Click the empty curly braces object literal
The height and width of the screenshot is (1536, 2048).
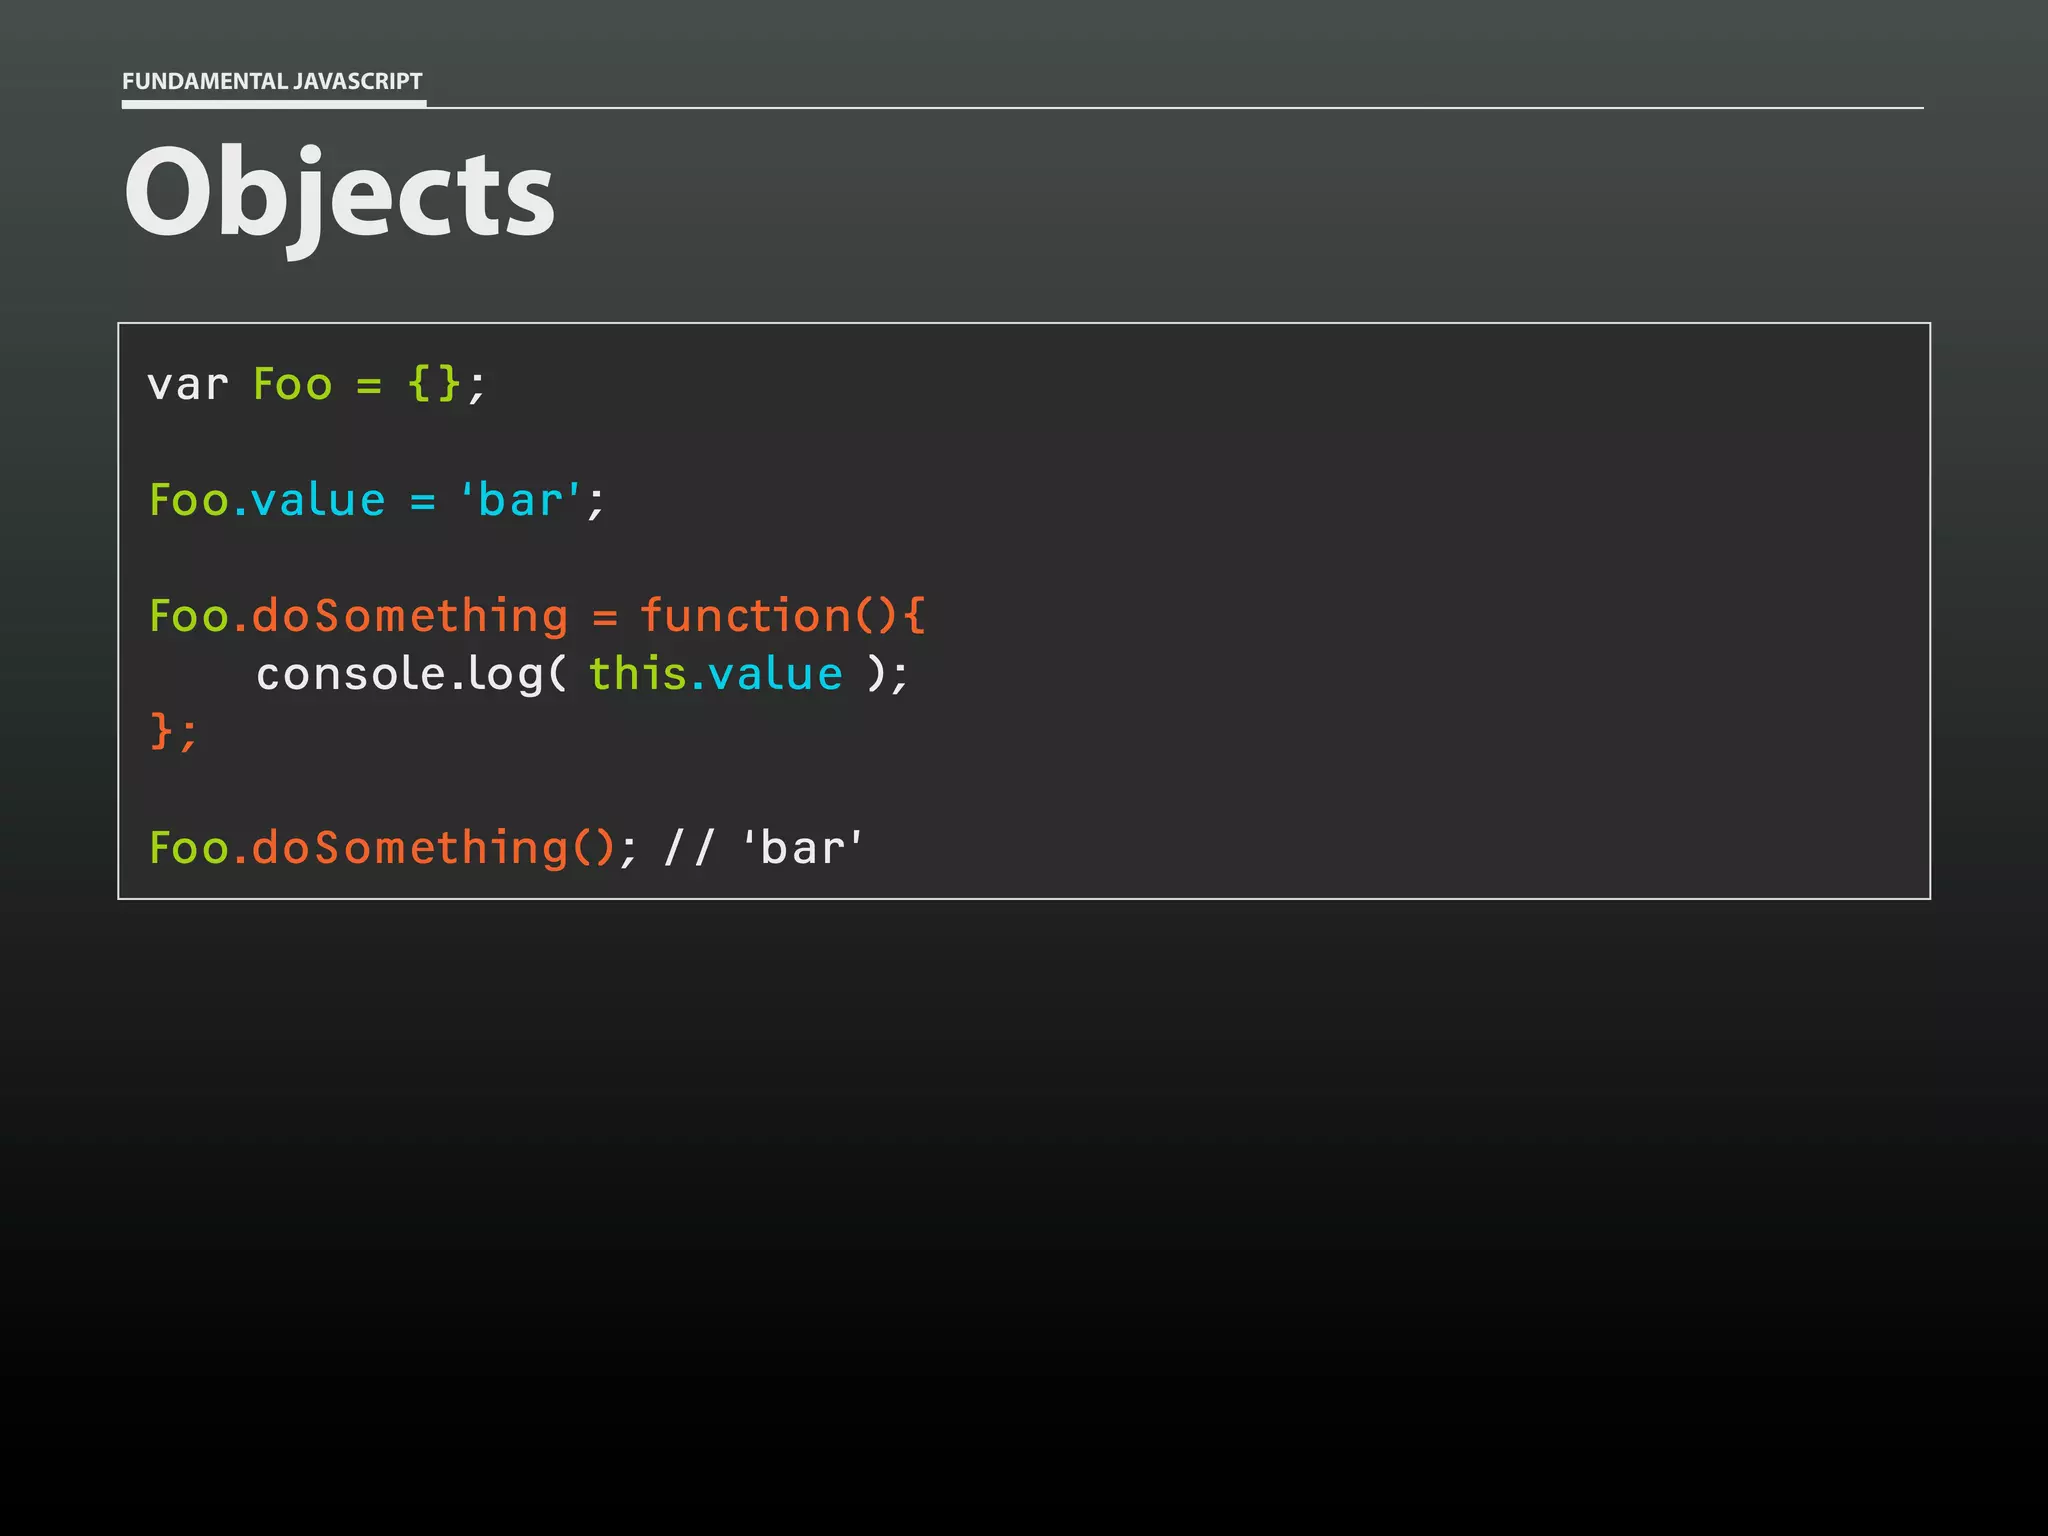434,384
